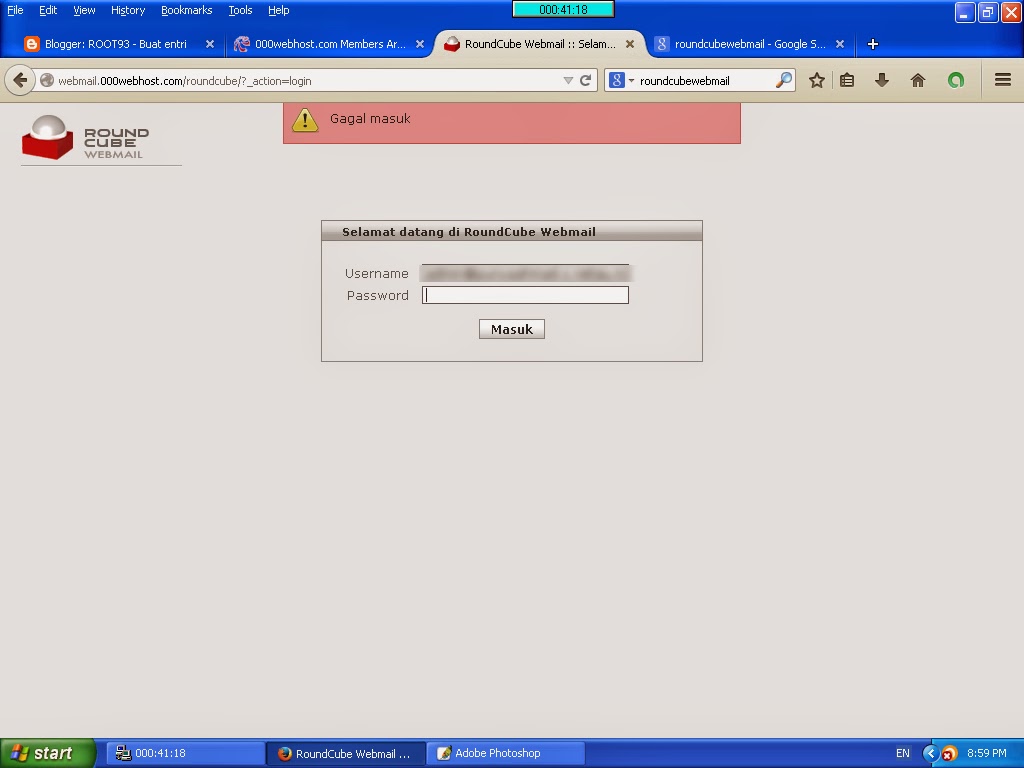Click the red security shield tray icon
The width and height of the screenshot is (1024, 768).
950,754
